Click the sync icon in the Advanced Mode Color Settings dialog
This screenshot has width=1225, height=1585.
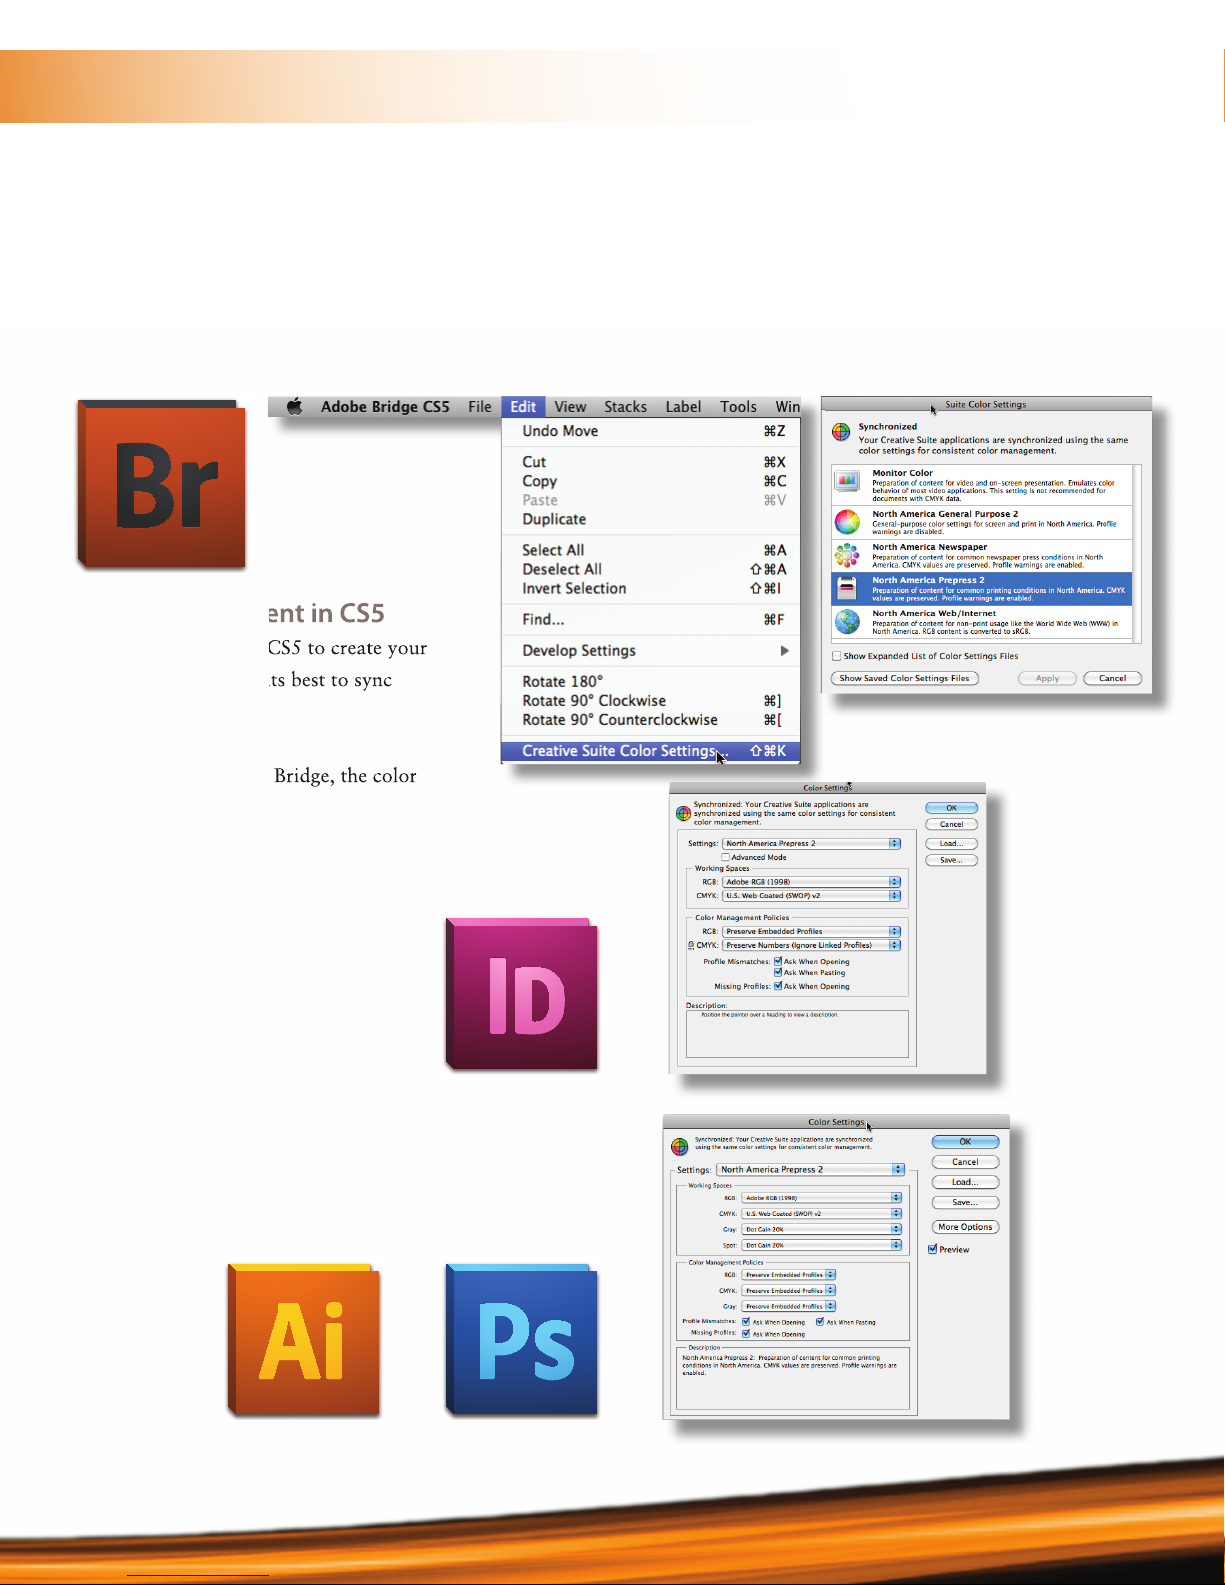tap(684, 813)
